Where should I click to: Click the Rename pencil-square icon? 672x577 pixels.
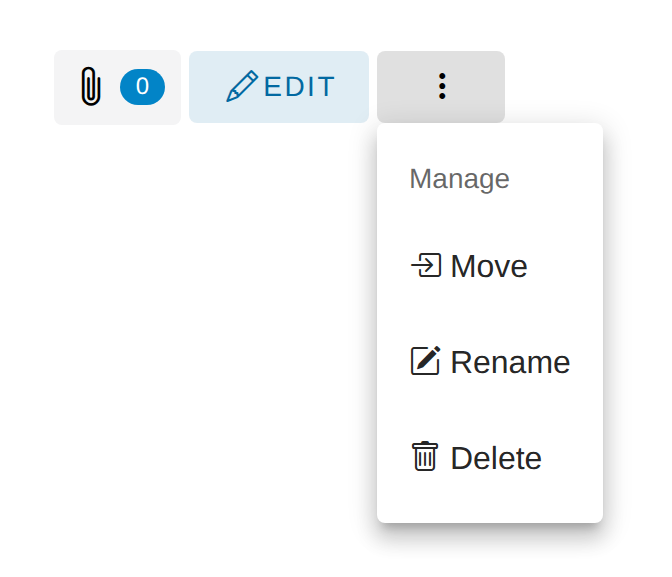[426, 361]
